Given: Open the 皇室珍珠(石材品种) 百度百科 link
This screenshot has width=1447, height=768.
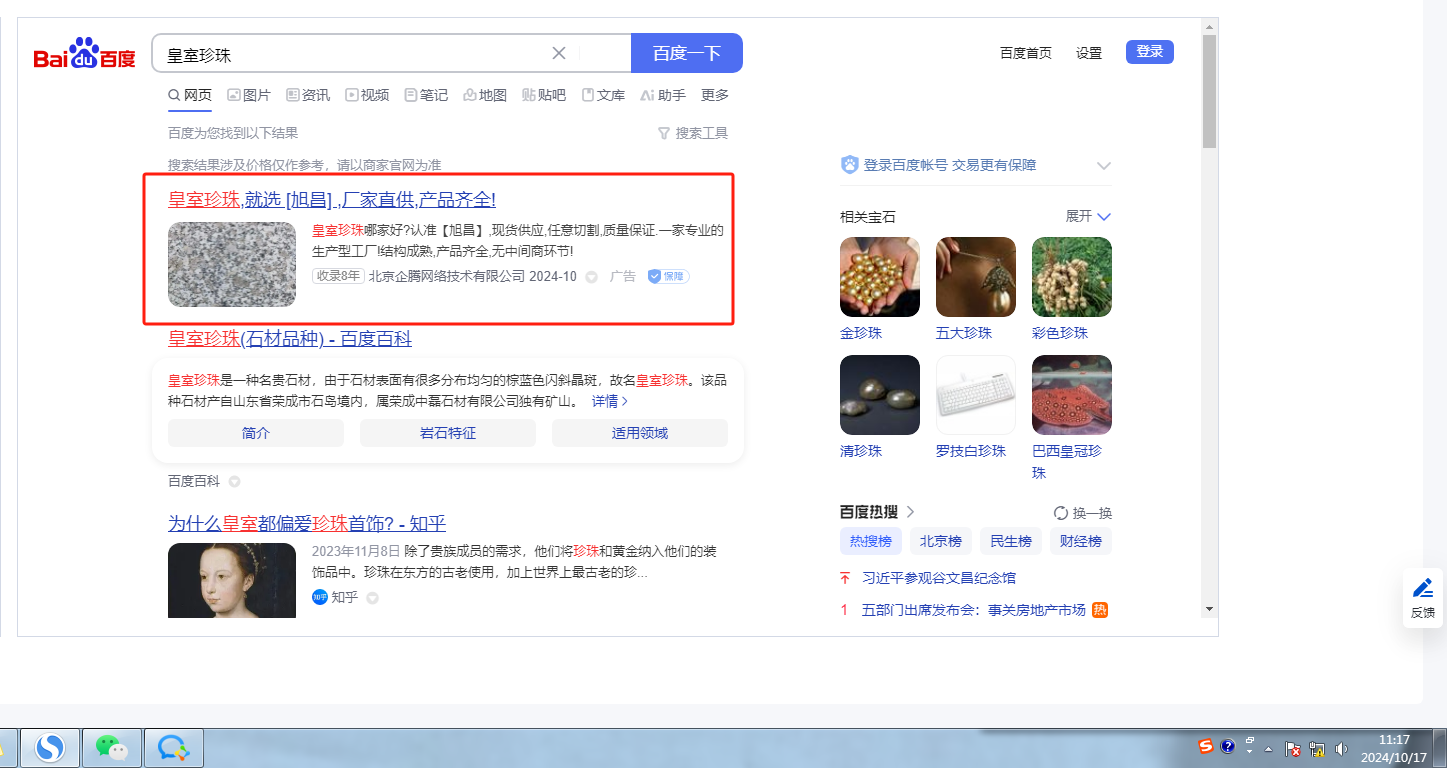Looking at the screenshot, I should click(290, 339).
